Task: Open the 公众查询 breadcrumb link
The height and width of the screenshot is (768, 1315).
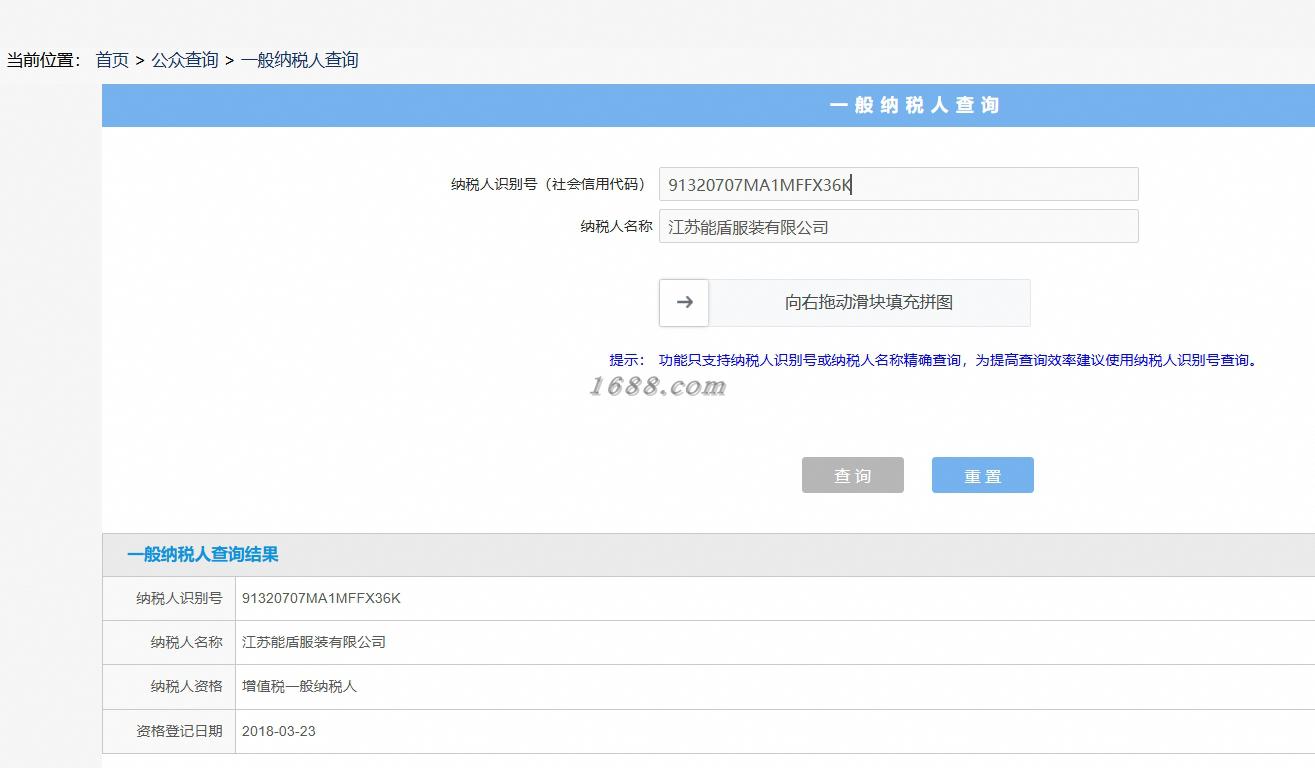Action: pos(185,60)
